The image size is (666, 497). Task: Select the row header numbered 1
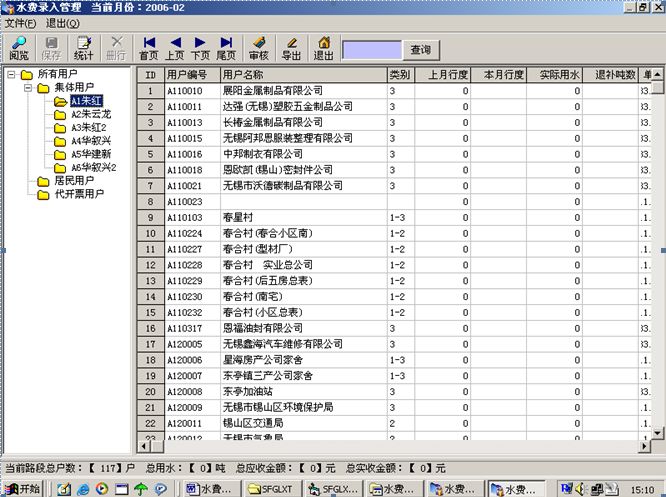pyautogui.click(x=150, y=91)
